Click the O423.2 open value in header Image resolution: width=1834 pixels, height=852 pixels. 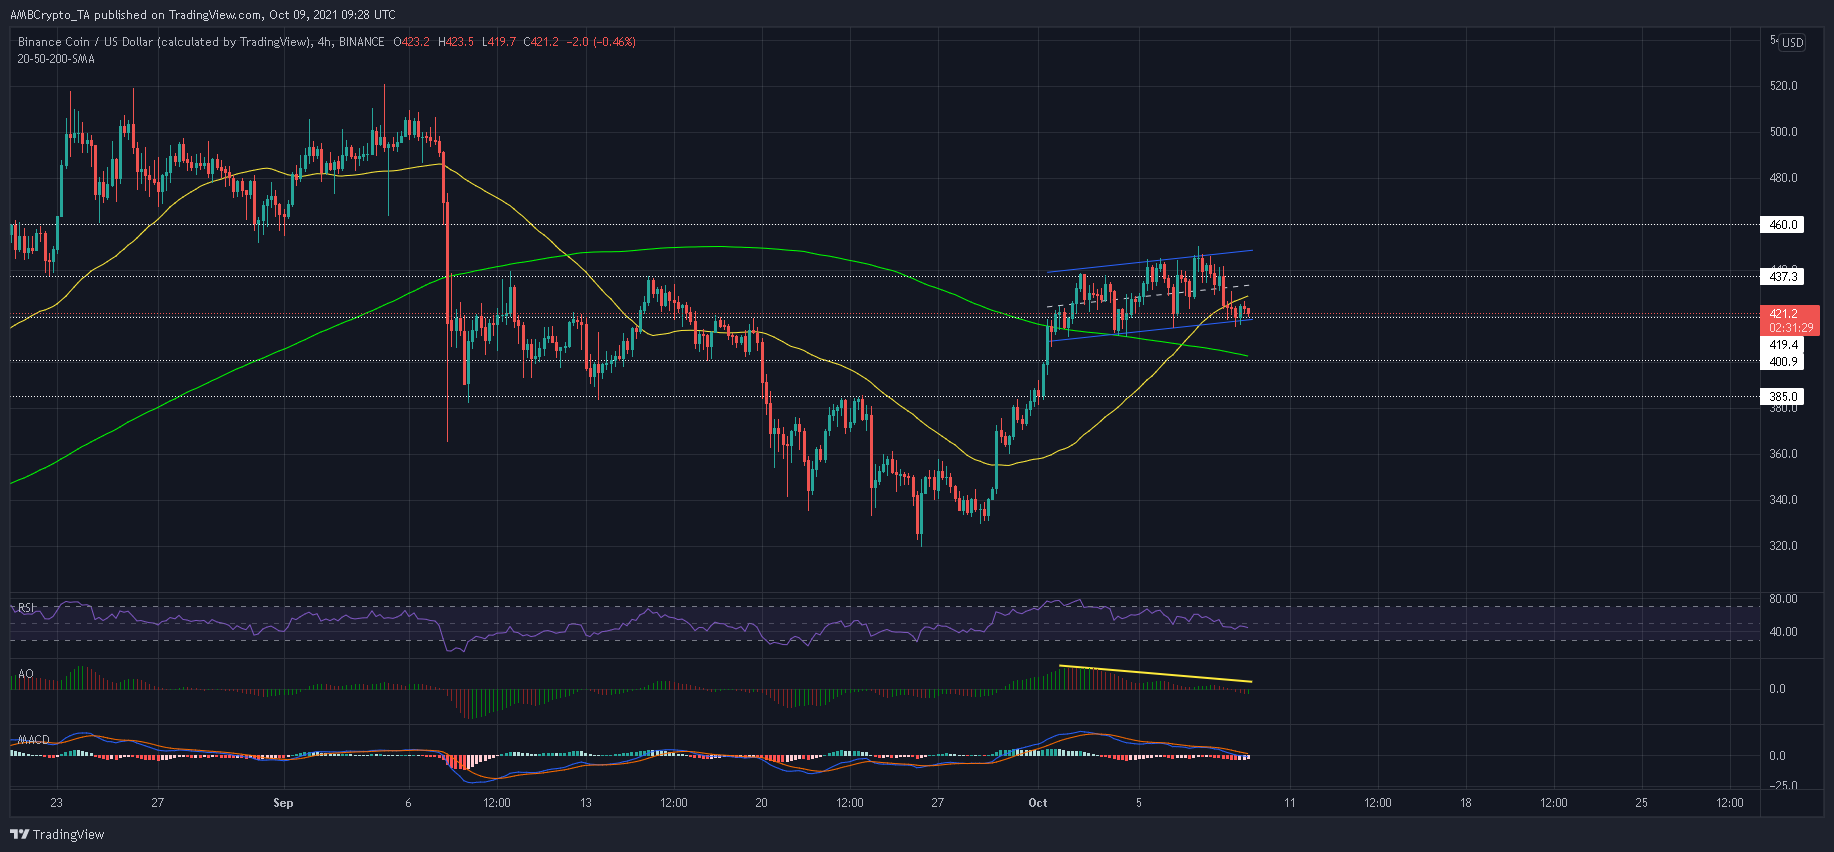click(412, 42)
